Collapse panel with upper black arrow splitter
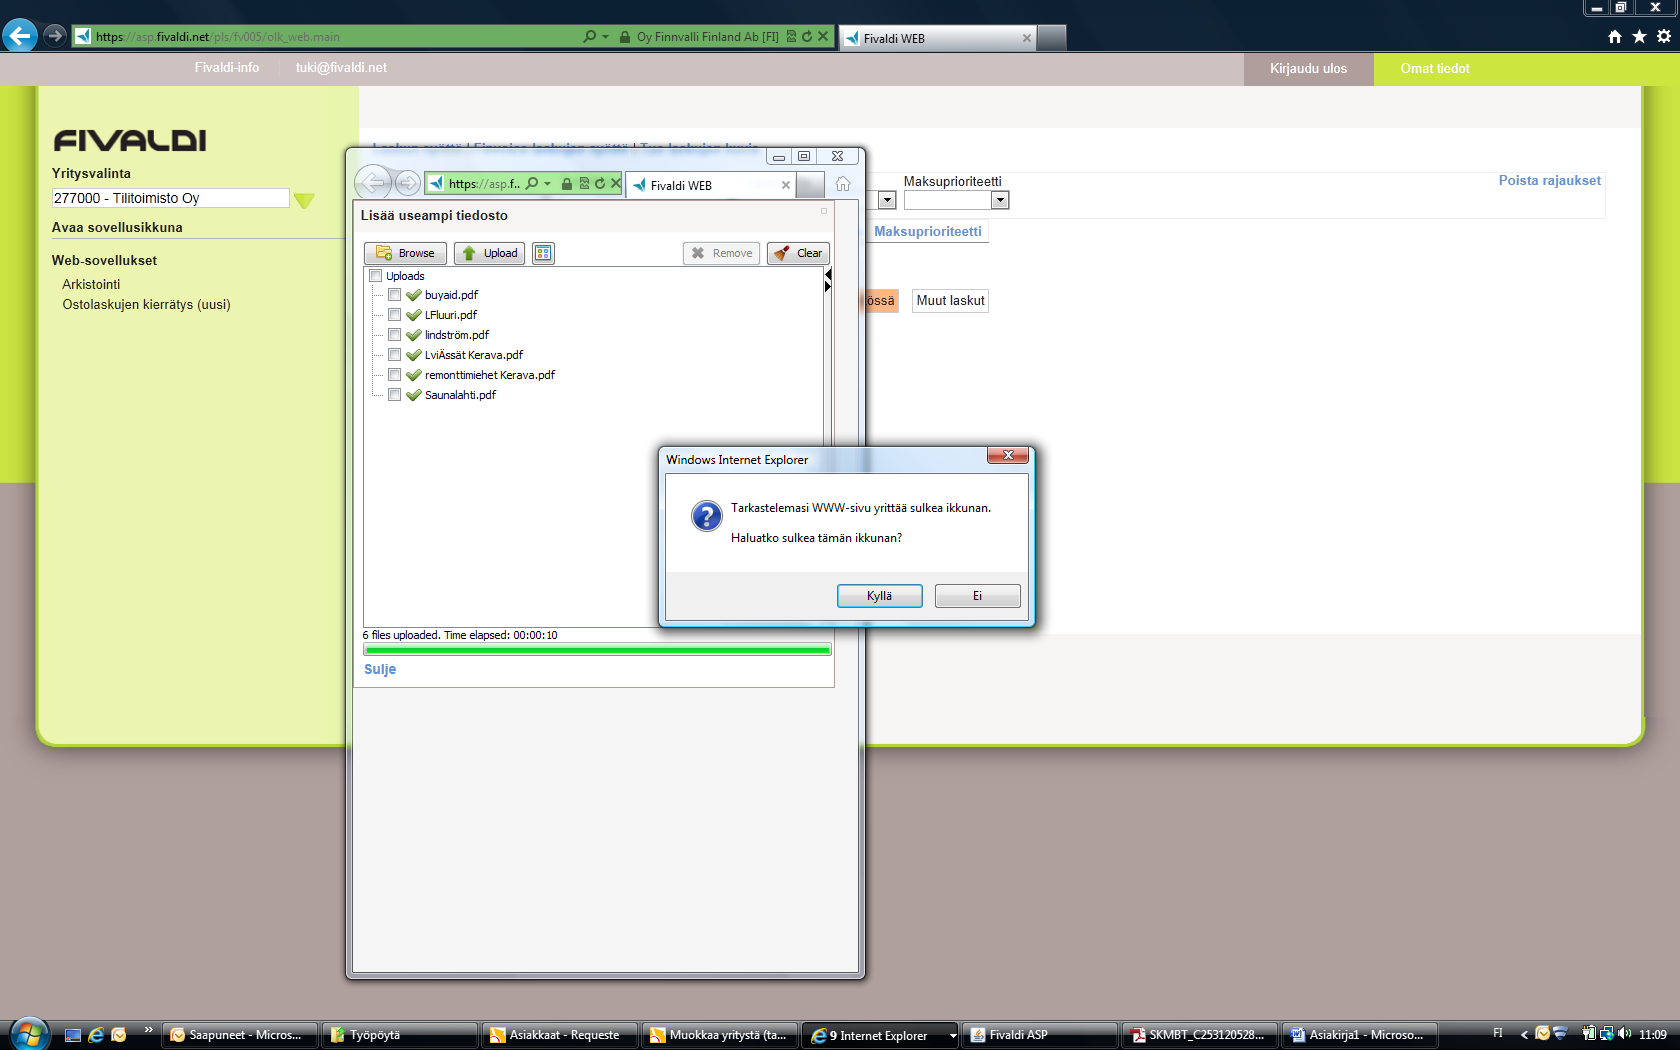1680x1050 pixels. click(x=828, y=275)
